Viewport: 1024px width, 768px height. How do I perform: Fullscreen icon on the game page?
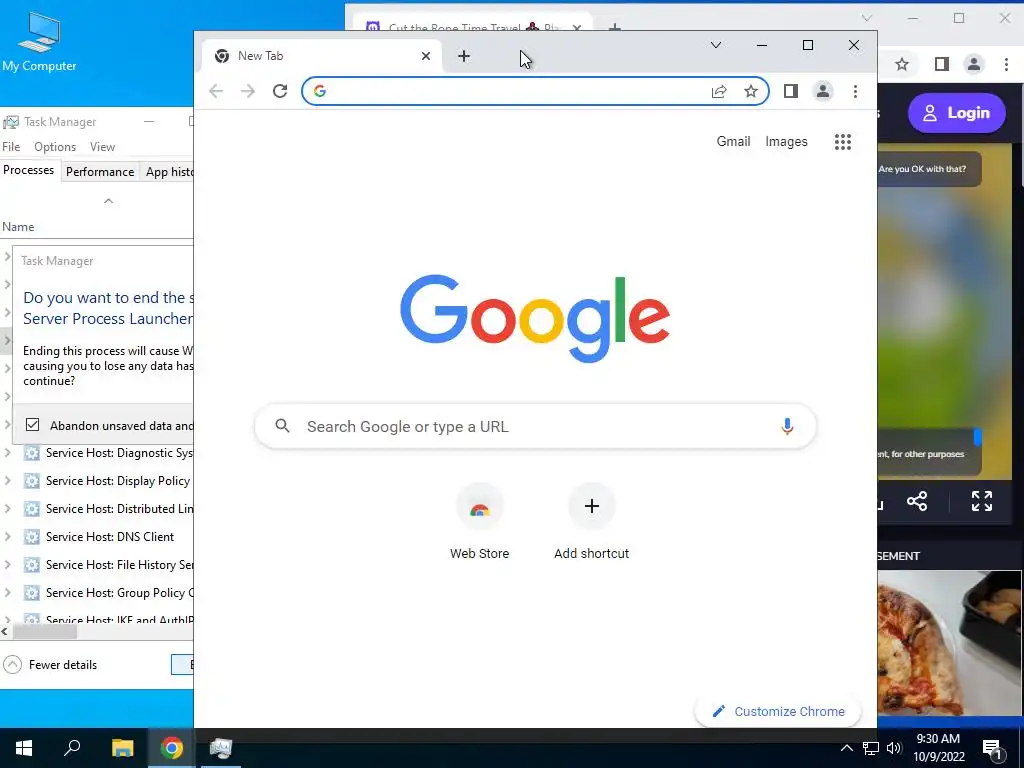click(x=982, y=501)
